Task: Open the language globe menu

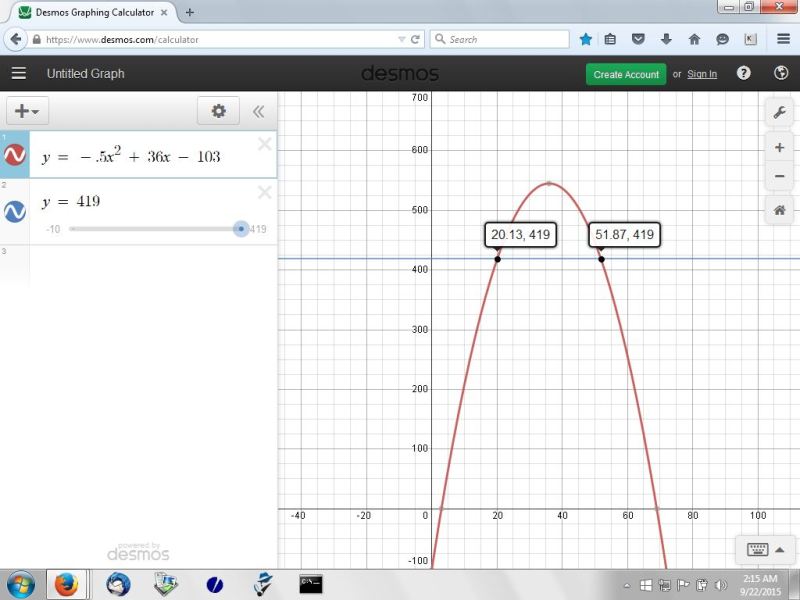Action: [781, 73]
